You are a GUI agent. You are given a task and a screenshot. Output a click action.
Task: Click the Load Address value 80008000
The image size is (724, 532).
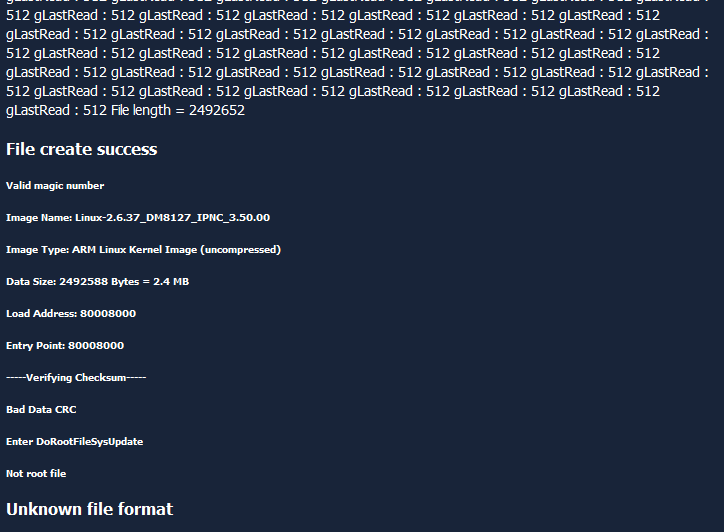pos(108,314)
